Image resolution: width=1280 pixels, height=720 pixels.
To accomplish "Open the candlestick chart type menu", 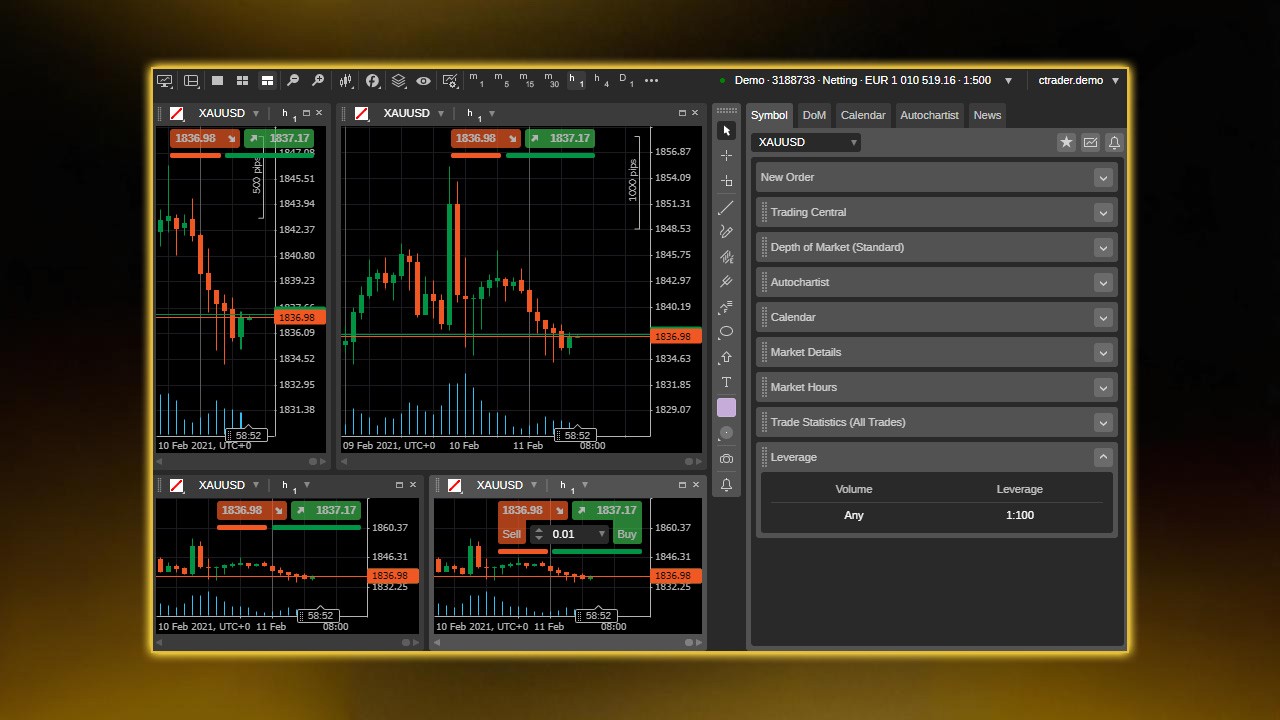I will [x=347, y=81].
